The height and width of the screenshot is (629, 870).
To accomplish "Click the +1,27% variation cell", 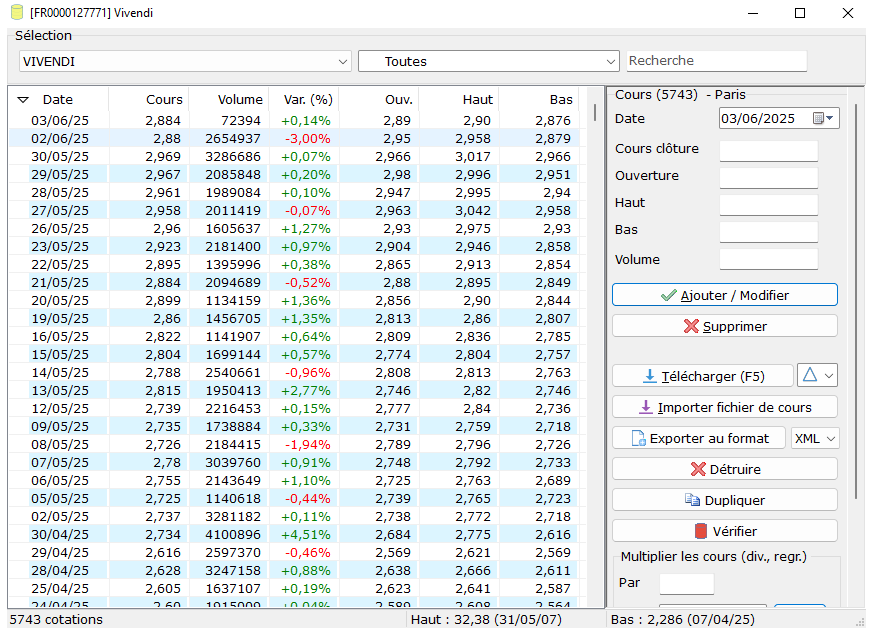I will pos(305,229).
